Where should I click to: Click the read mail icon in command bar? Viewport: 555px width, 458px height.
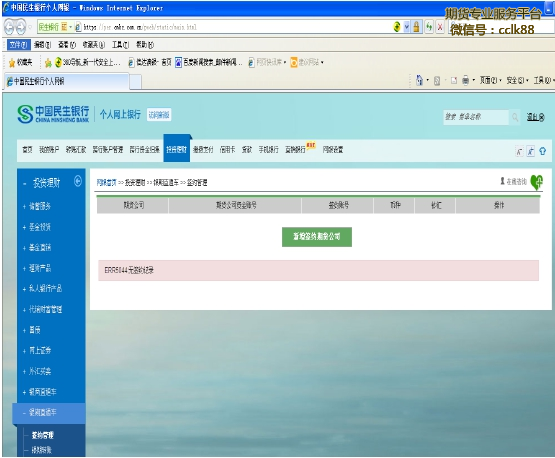(454, 81)
